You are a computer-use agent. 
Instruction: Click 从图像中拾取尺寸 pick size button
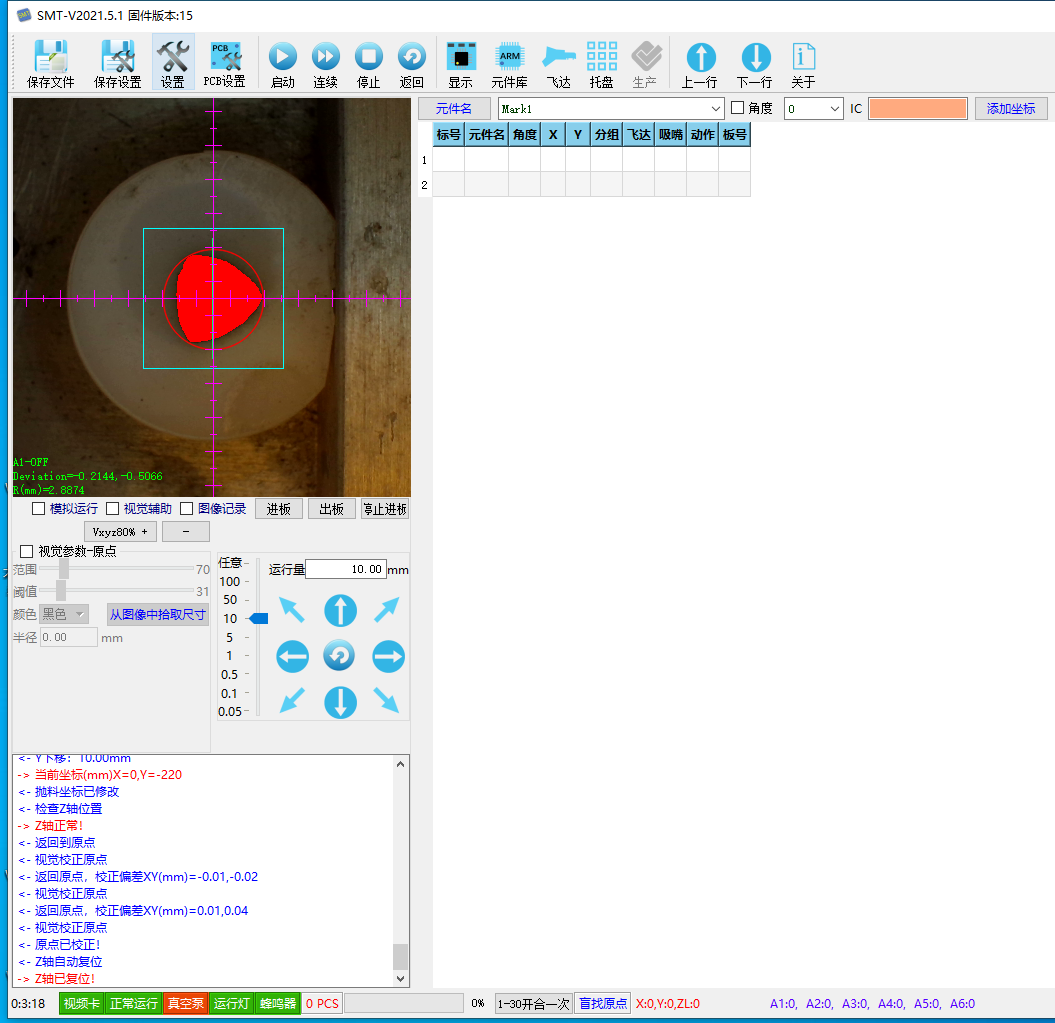click(157, 614)
